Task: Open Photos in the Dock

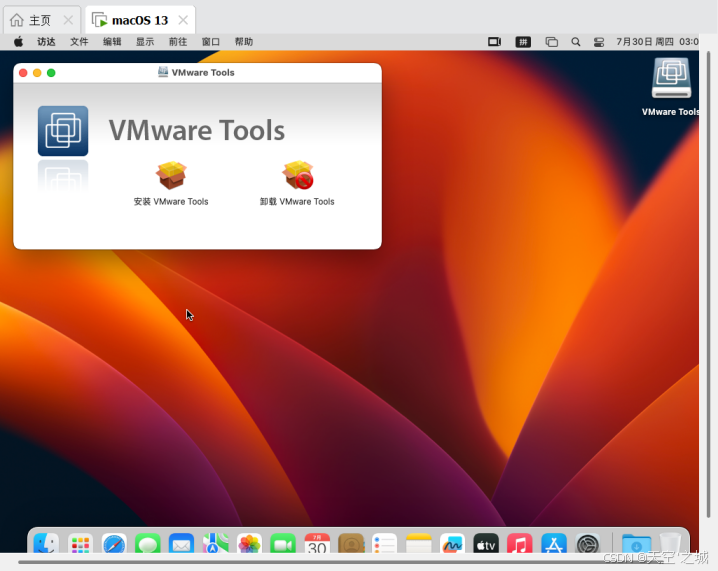Action: coord(249,544)
